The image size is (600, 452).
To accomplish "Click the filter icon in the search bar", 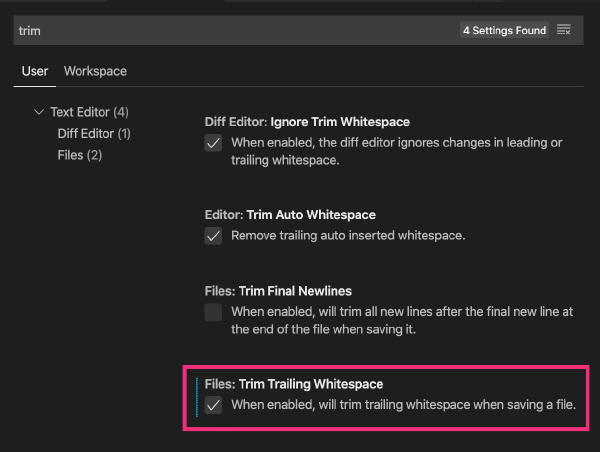I will [x=564, y=30].
